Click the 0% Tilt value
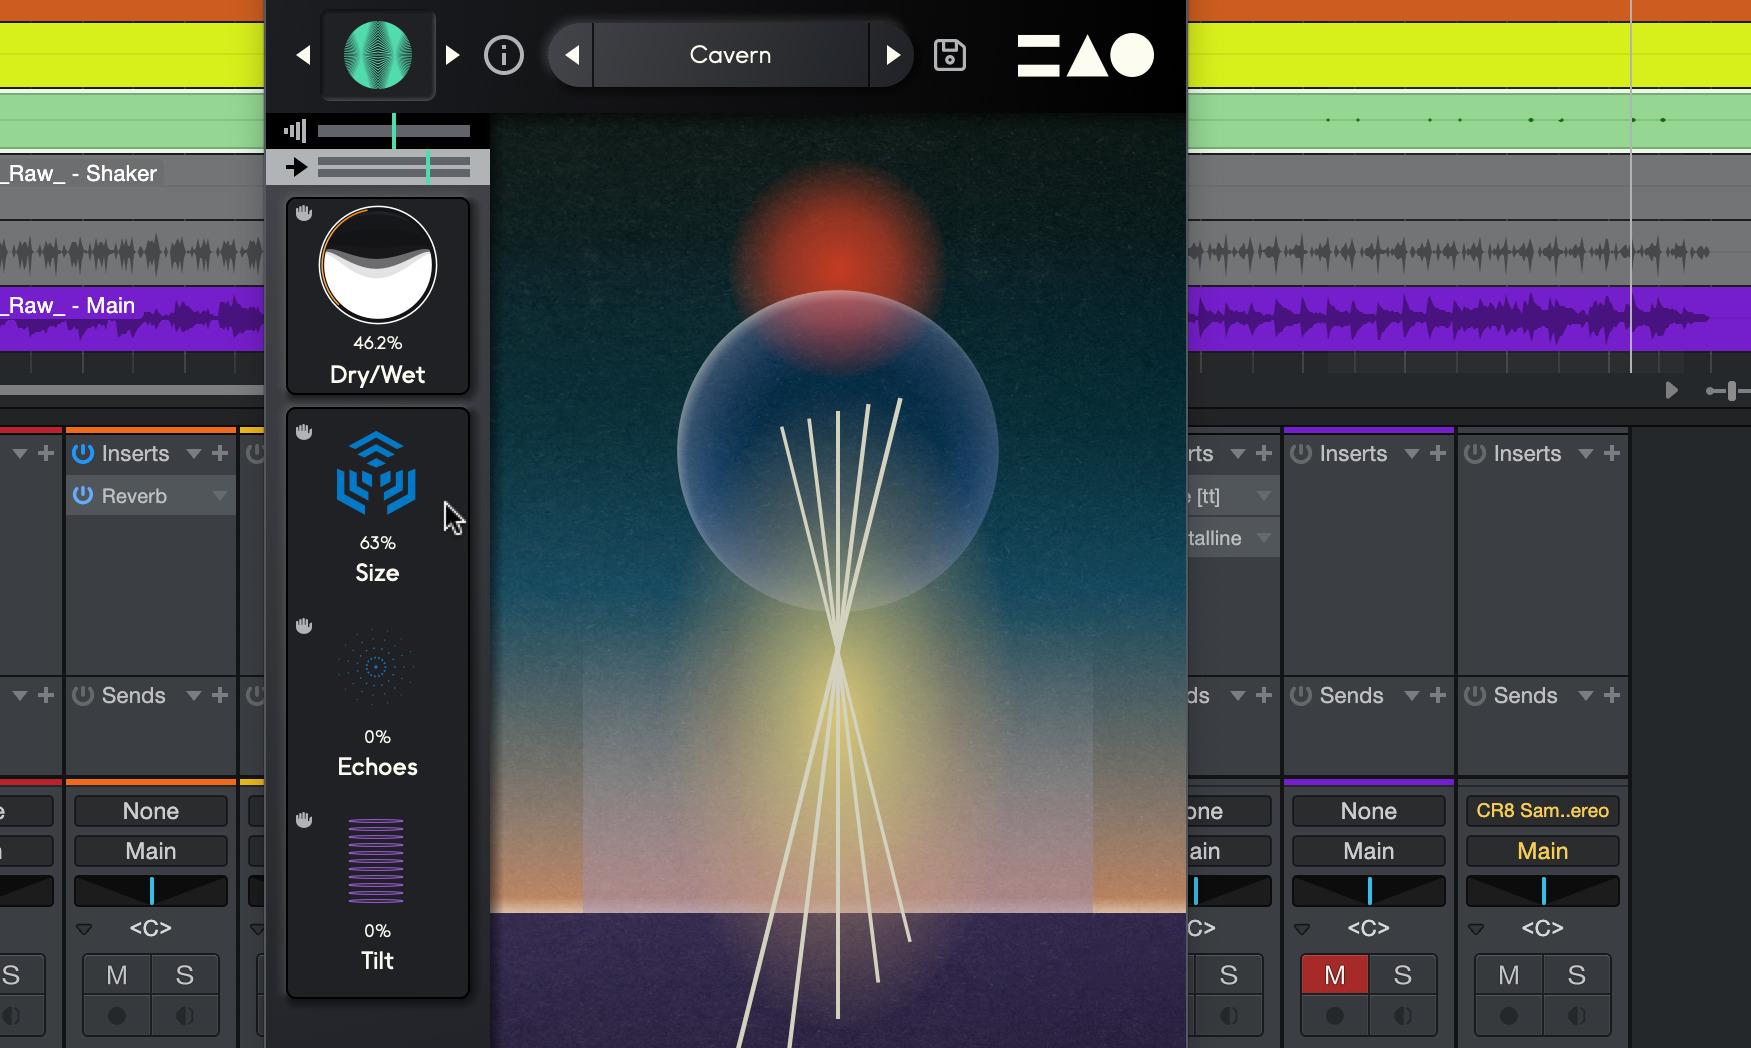The image size is (1751, 1048). [378, 931]
